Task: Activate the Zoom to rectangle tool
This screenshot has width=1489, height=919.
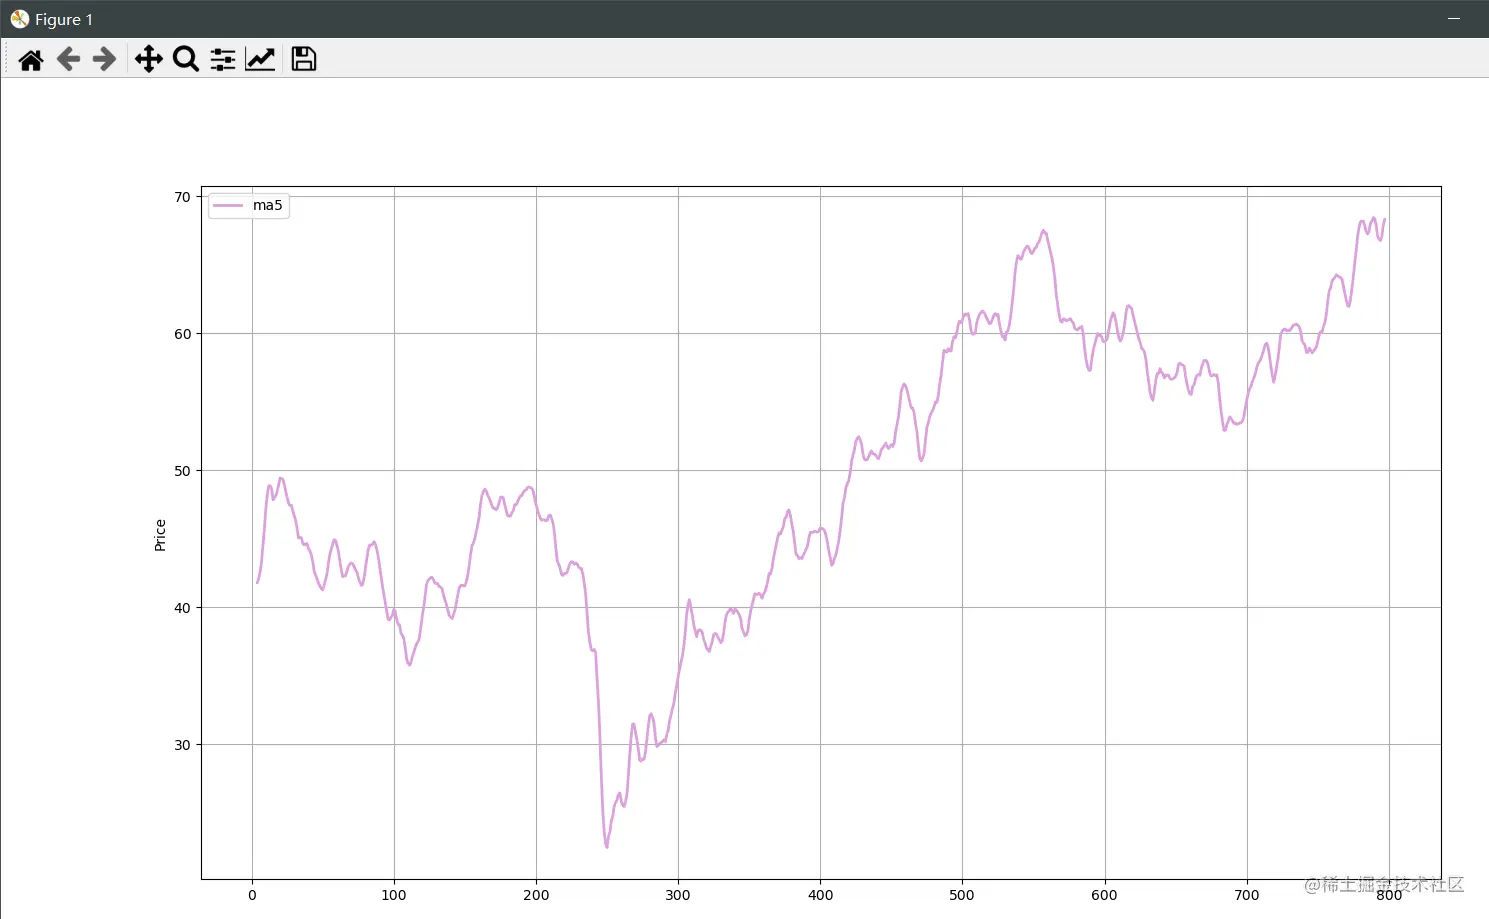Action: coord(186,59)
